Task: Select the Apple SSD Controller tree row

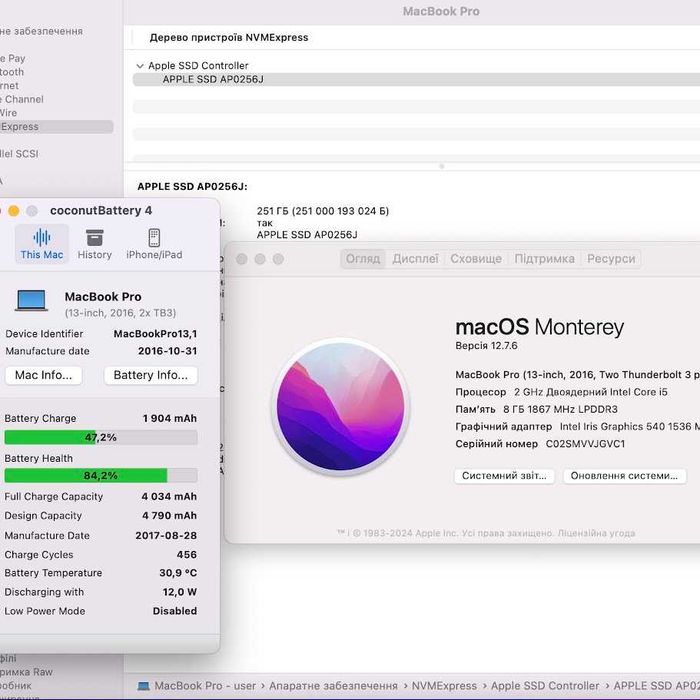Action: coord(416,66)
